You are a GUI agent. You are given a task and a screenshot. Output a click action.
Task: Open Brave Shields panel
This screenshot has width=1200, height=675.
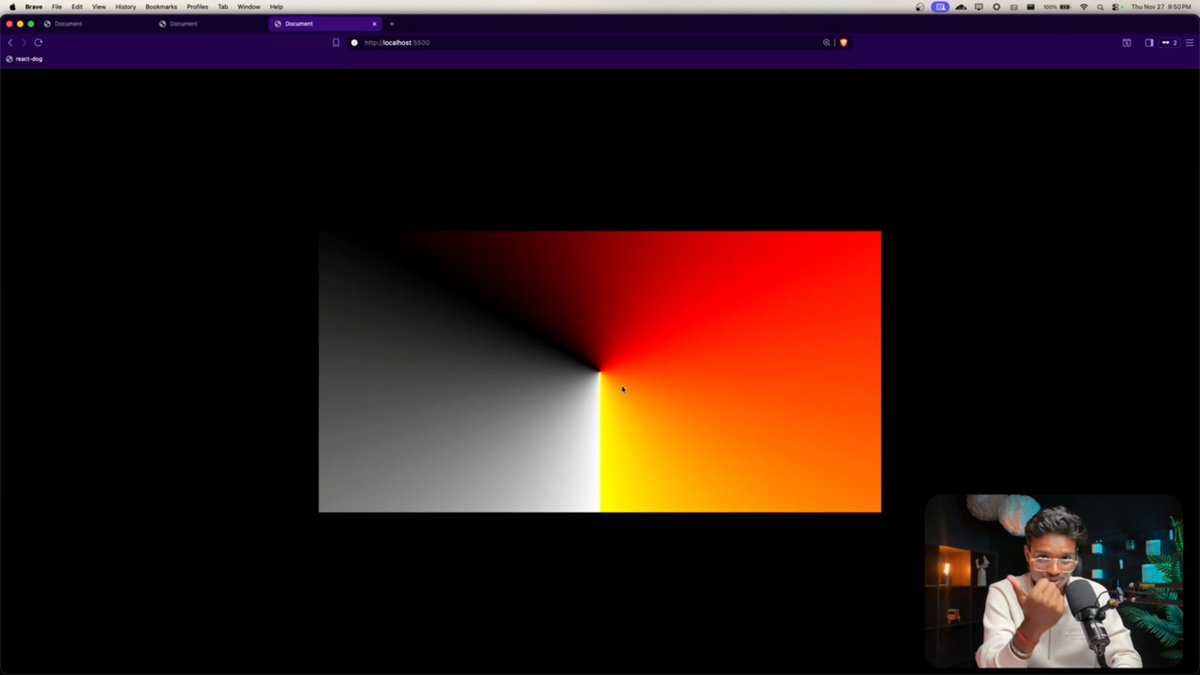[x=843, y=42]
